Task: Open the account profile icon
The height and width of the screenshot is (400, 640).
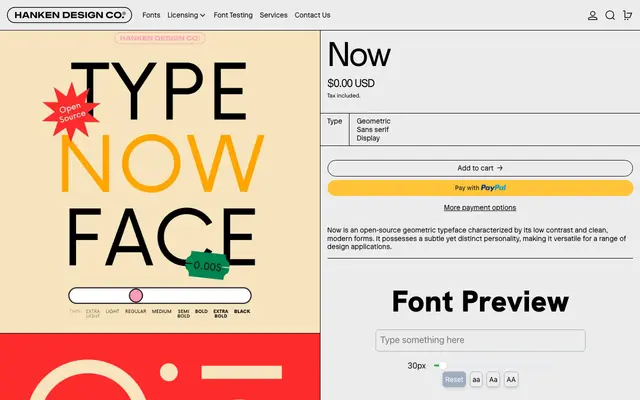Action: (592, 16)
